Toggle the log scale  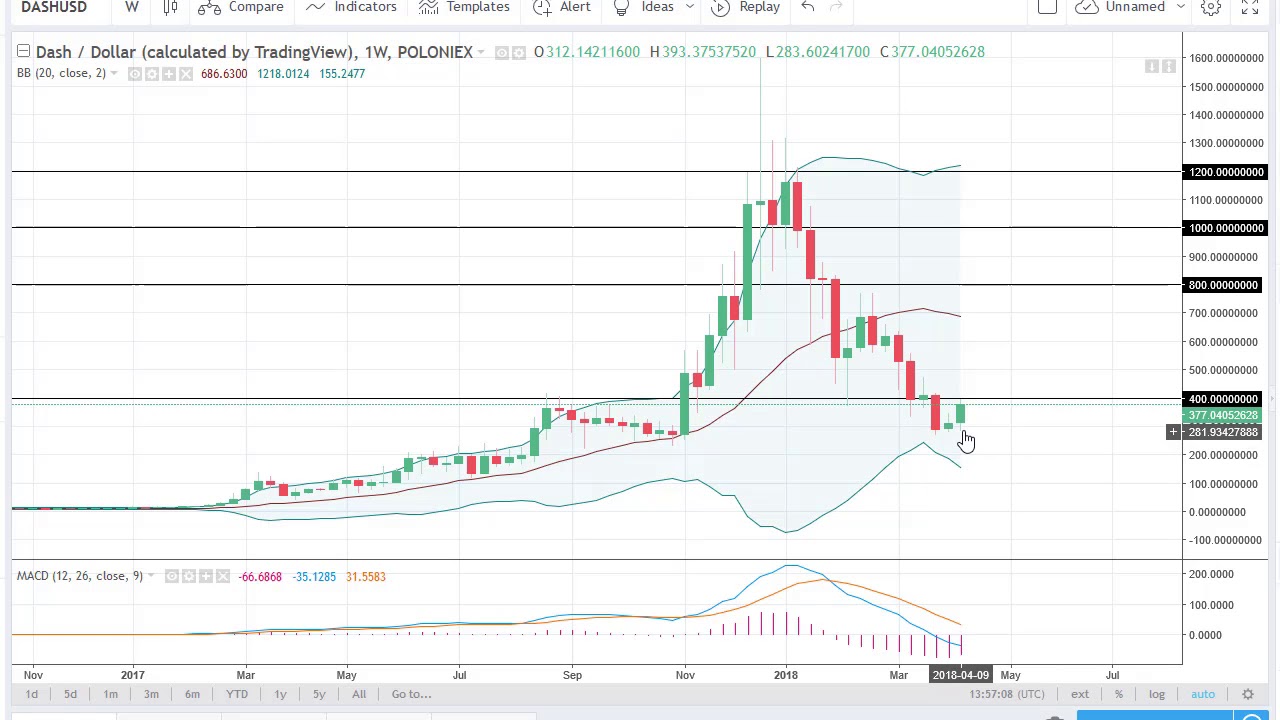point(1157,694)
